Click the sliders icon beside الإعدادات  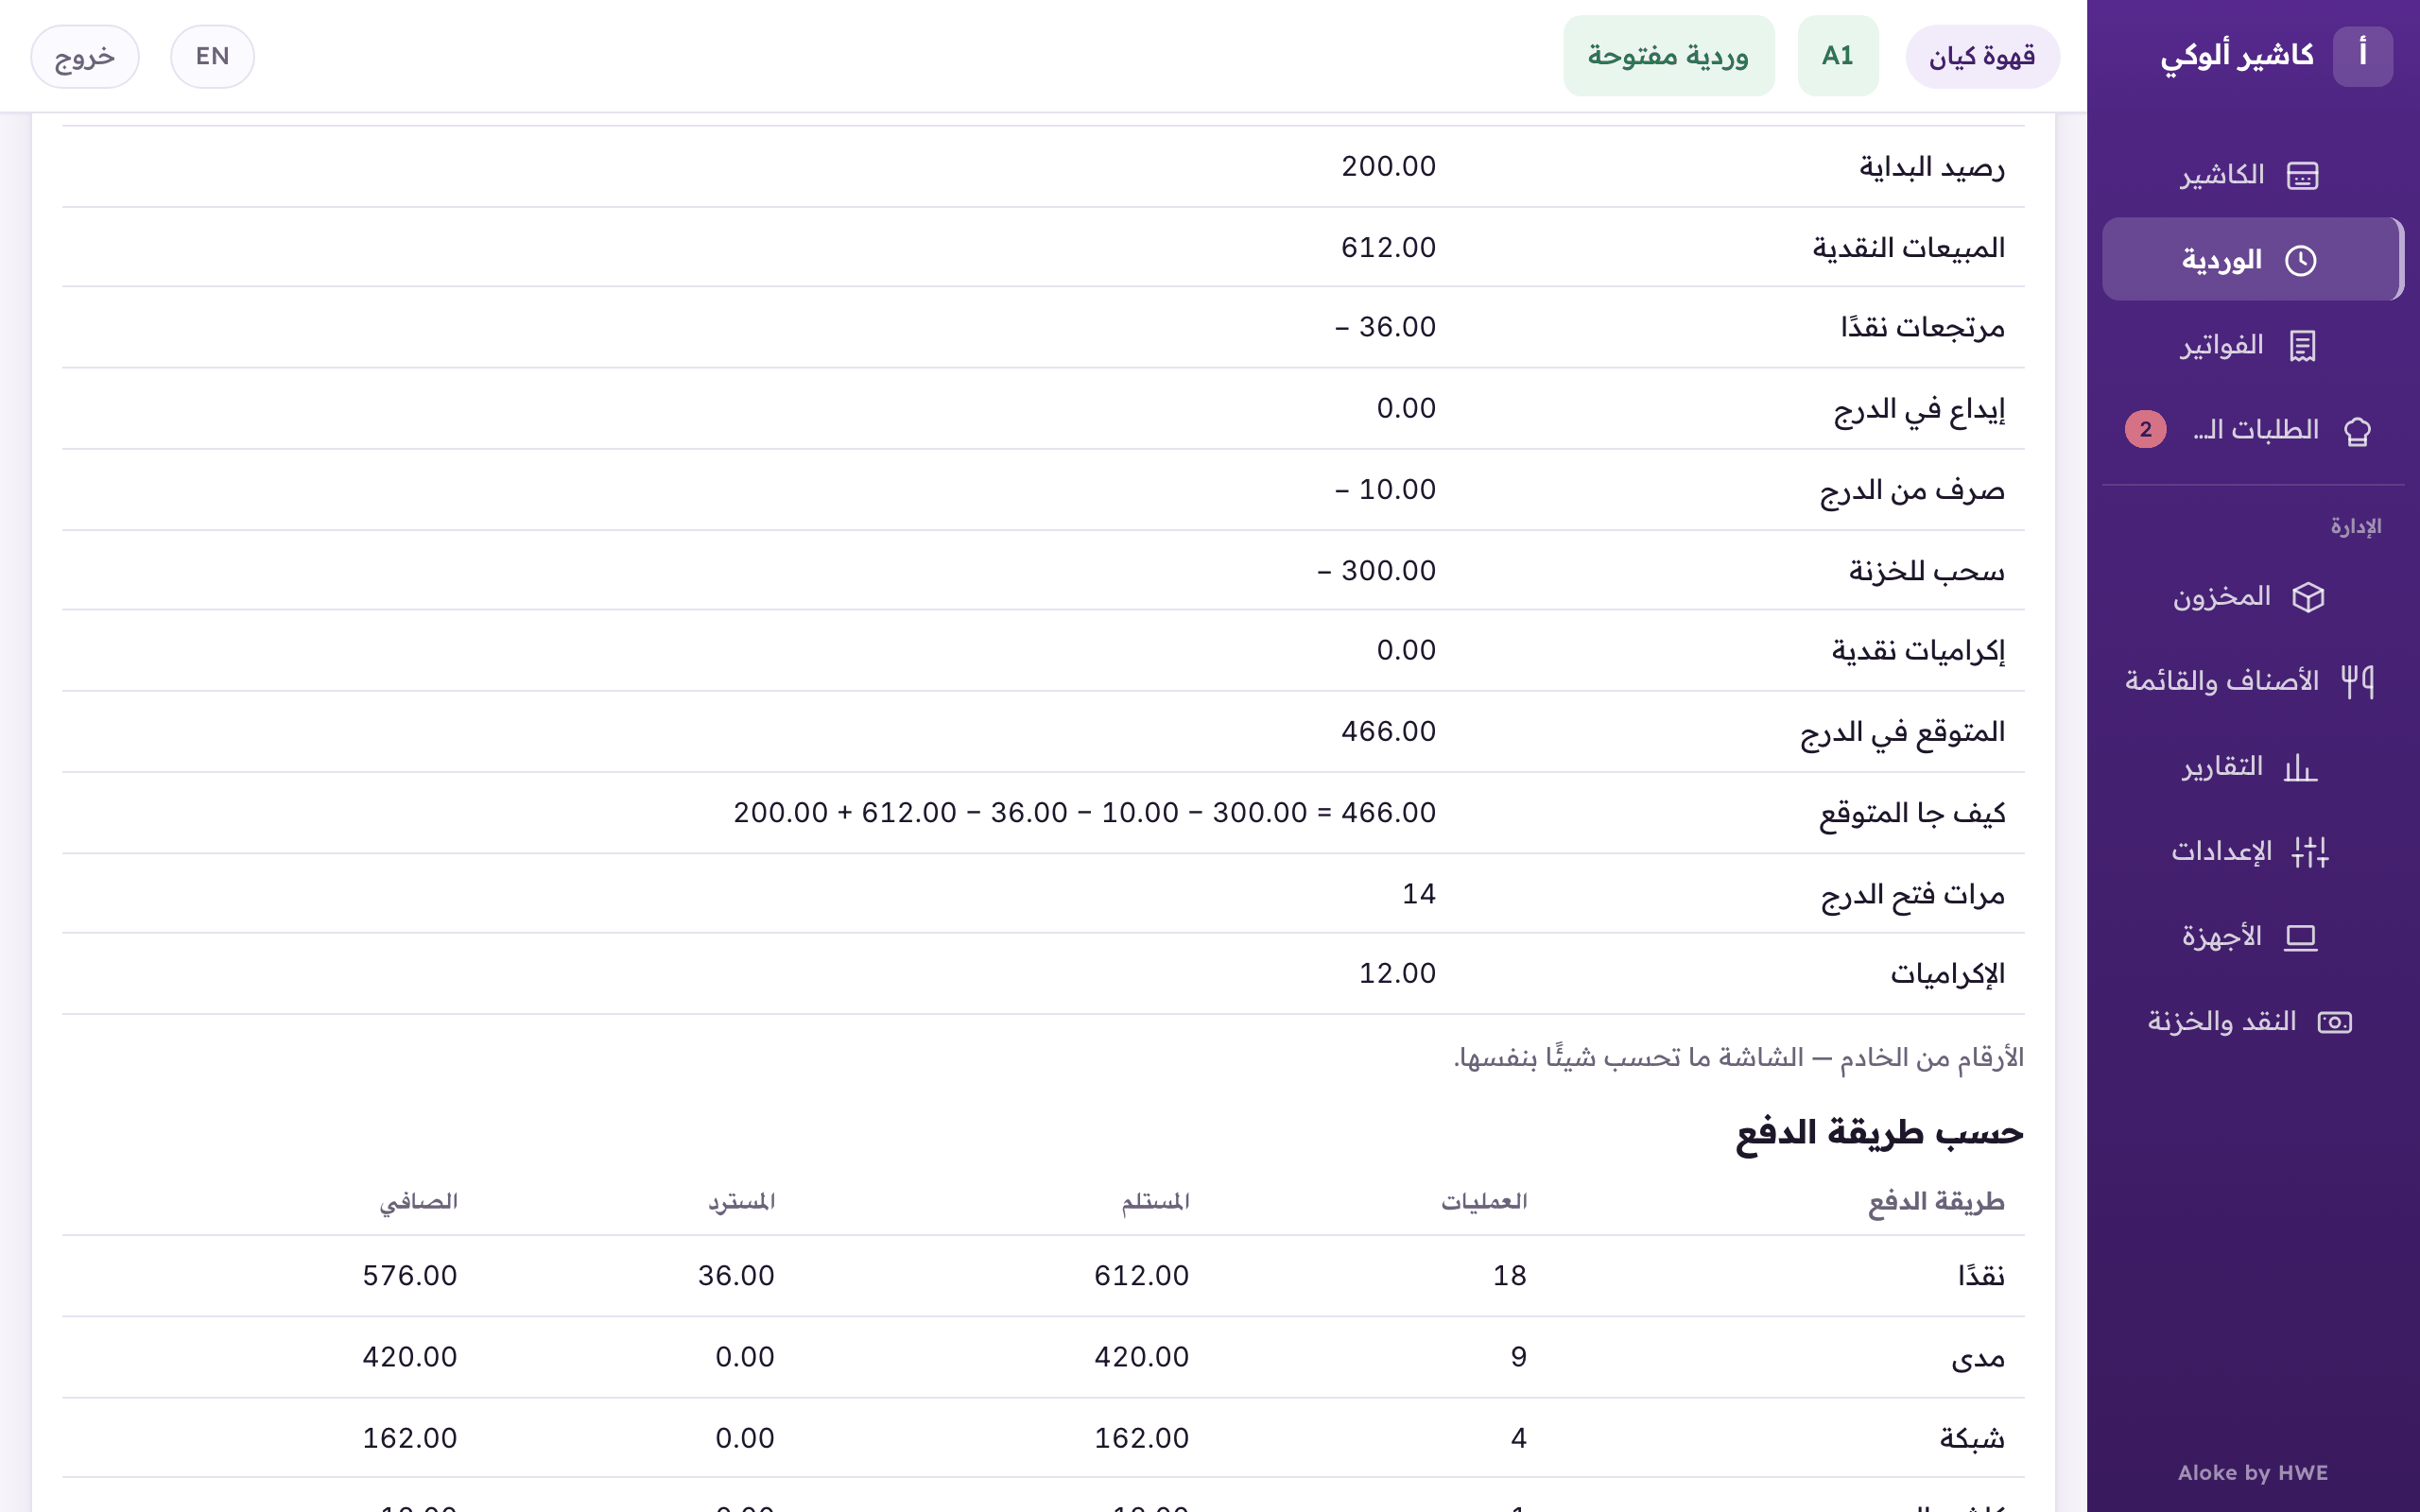click(x=2310, y=852)
